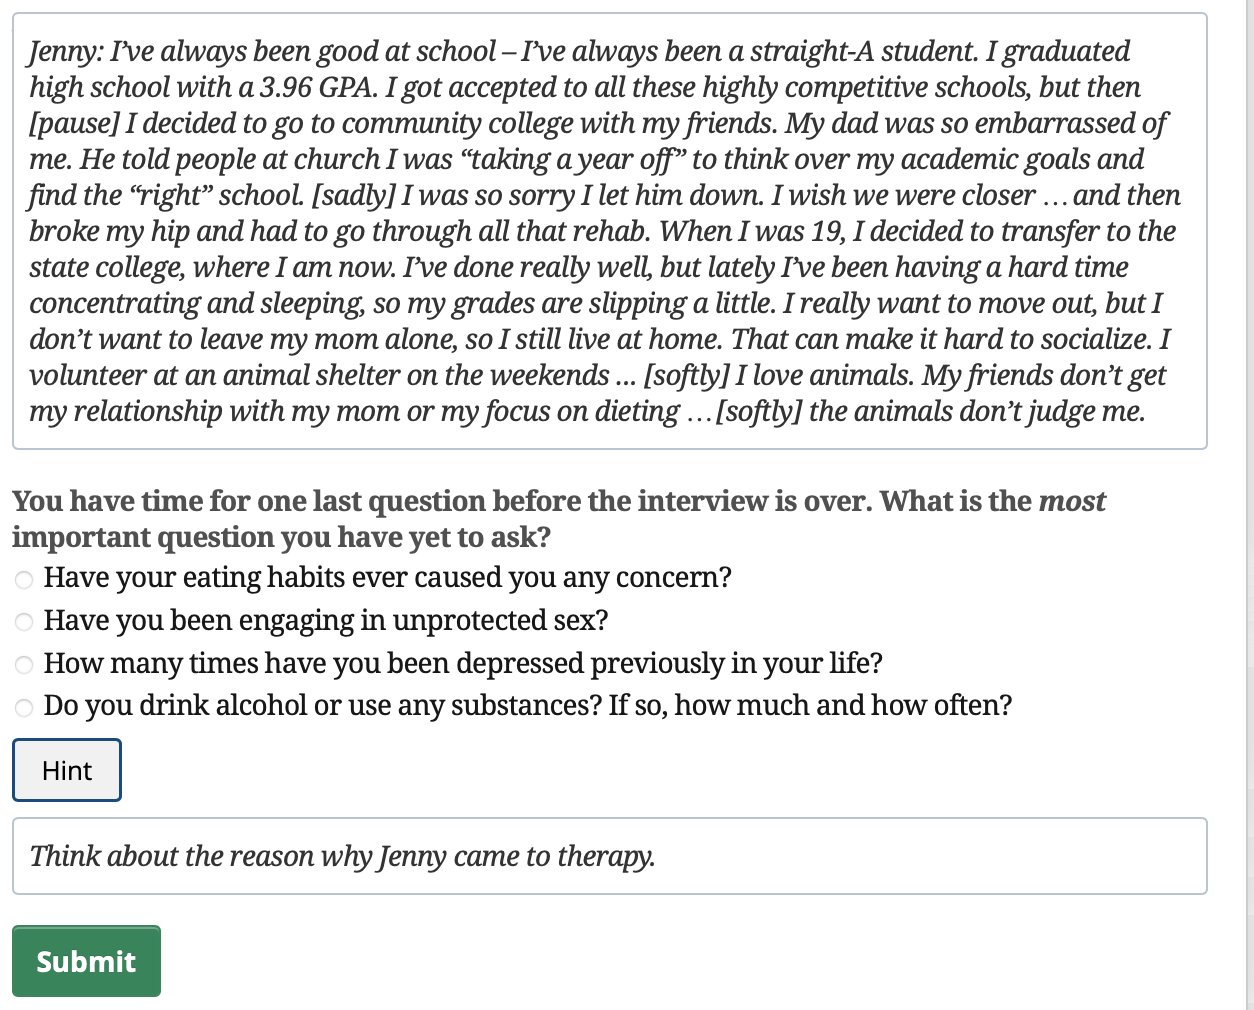Click the italic word 'most' in the question

[1072, 501]
